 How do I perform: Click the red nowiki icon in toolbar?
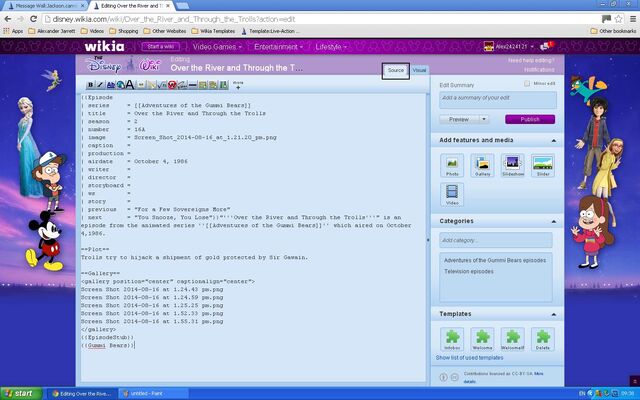click(172, 85)
